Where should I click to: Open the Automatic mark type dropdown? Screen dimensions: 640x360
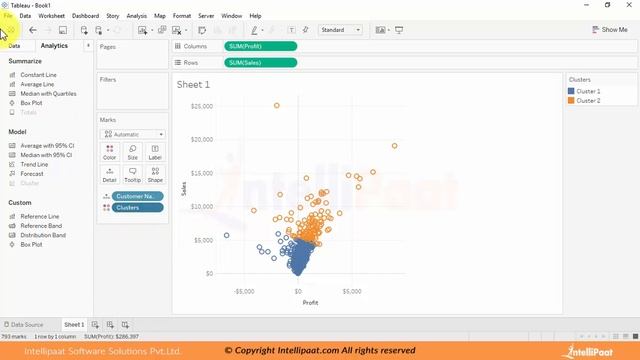(x=133, y=134)
